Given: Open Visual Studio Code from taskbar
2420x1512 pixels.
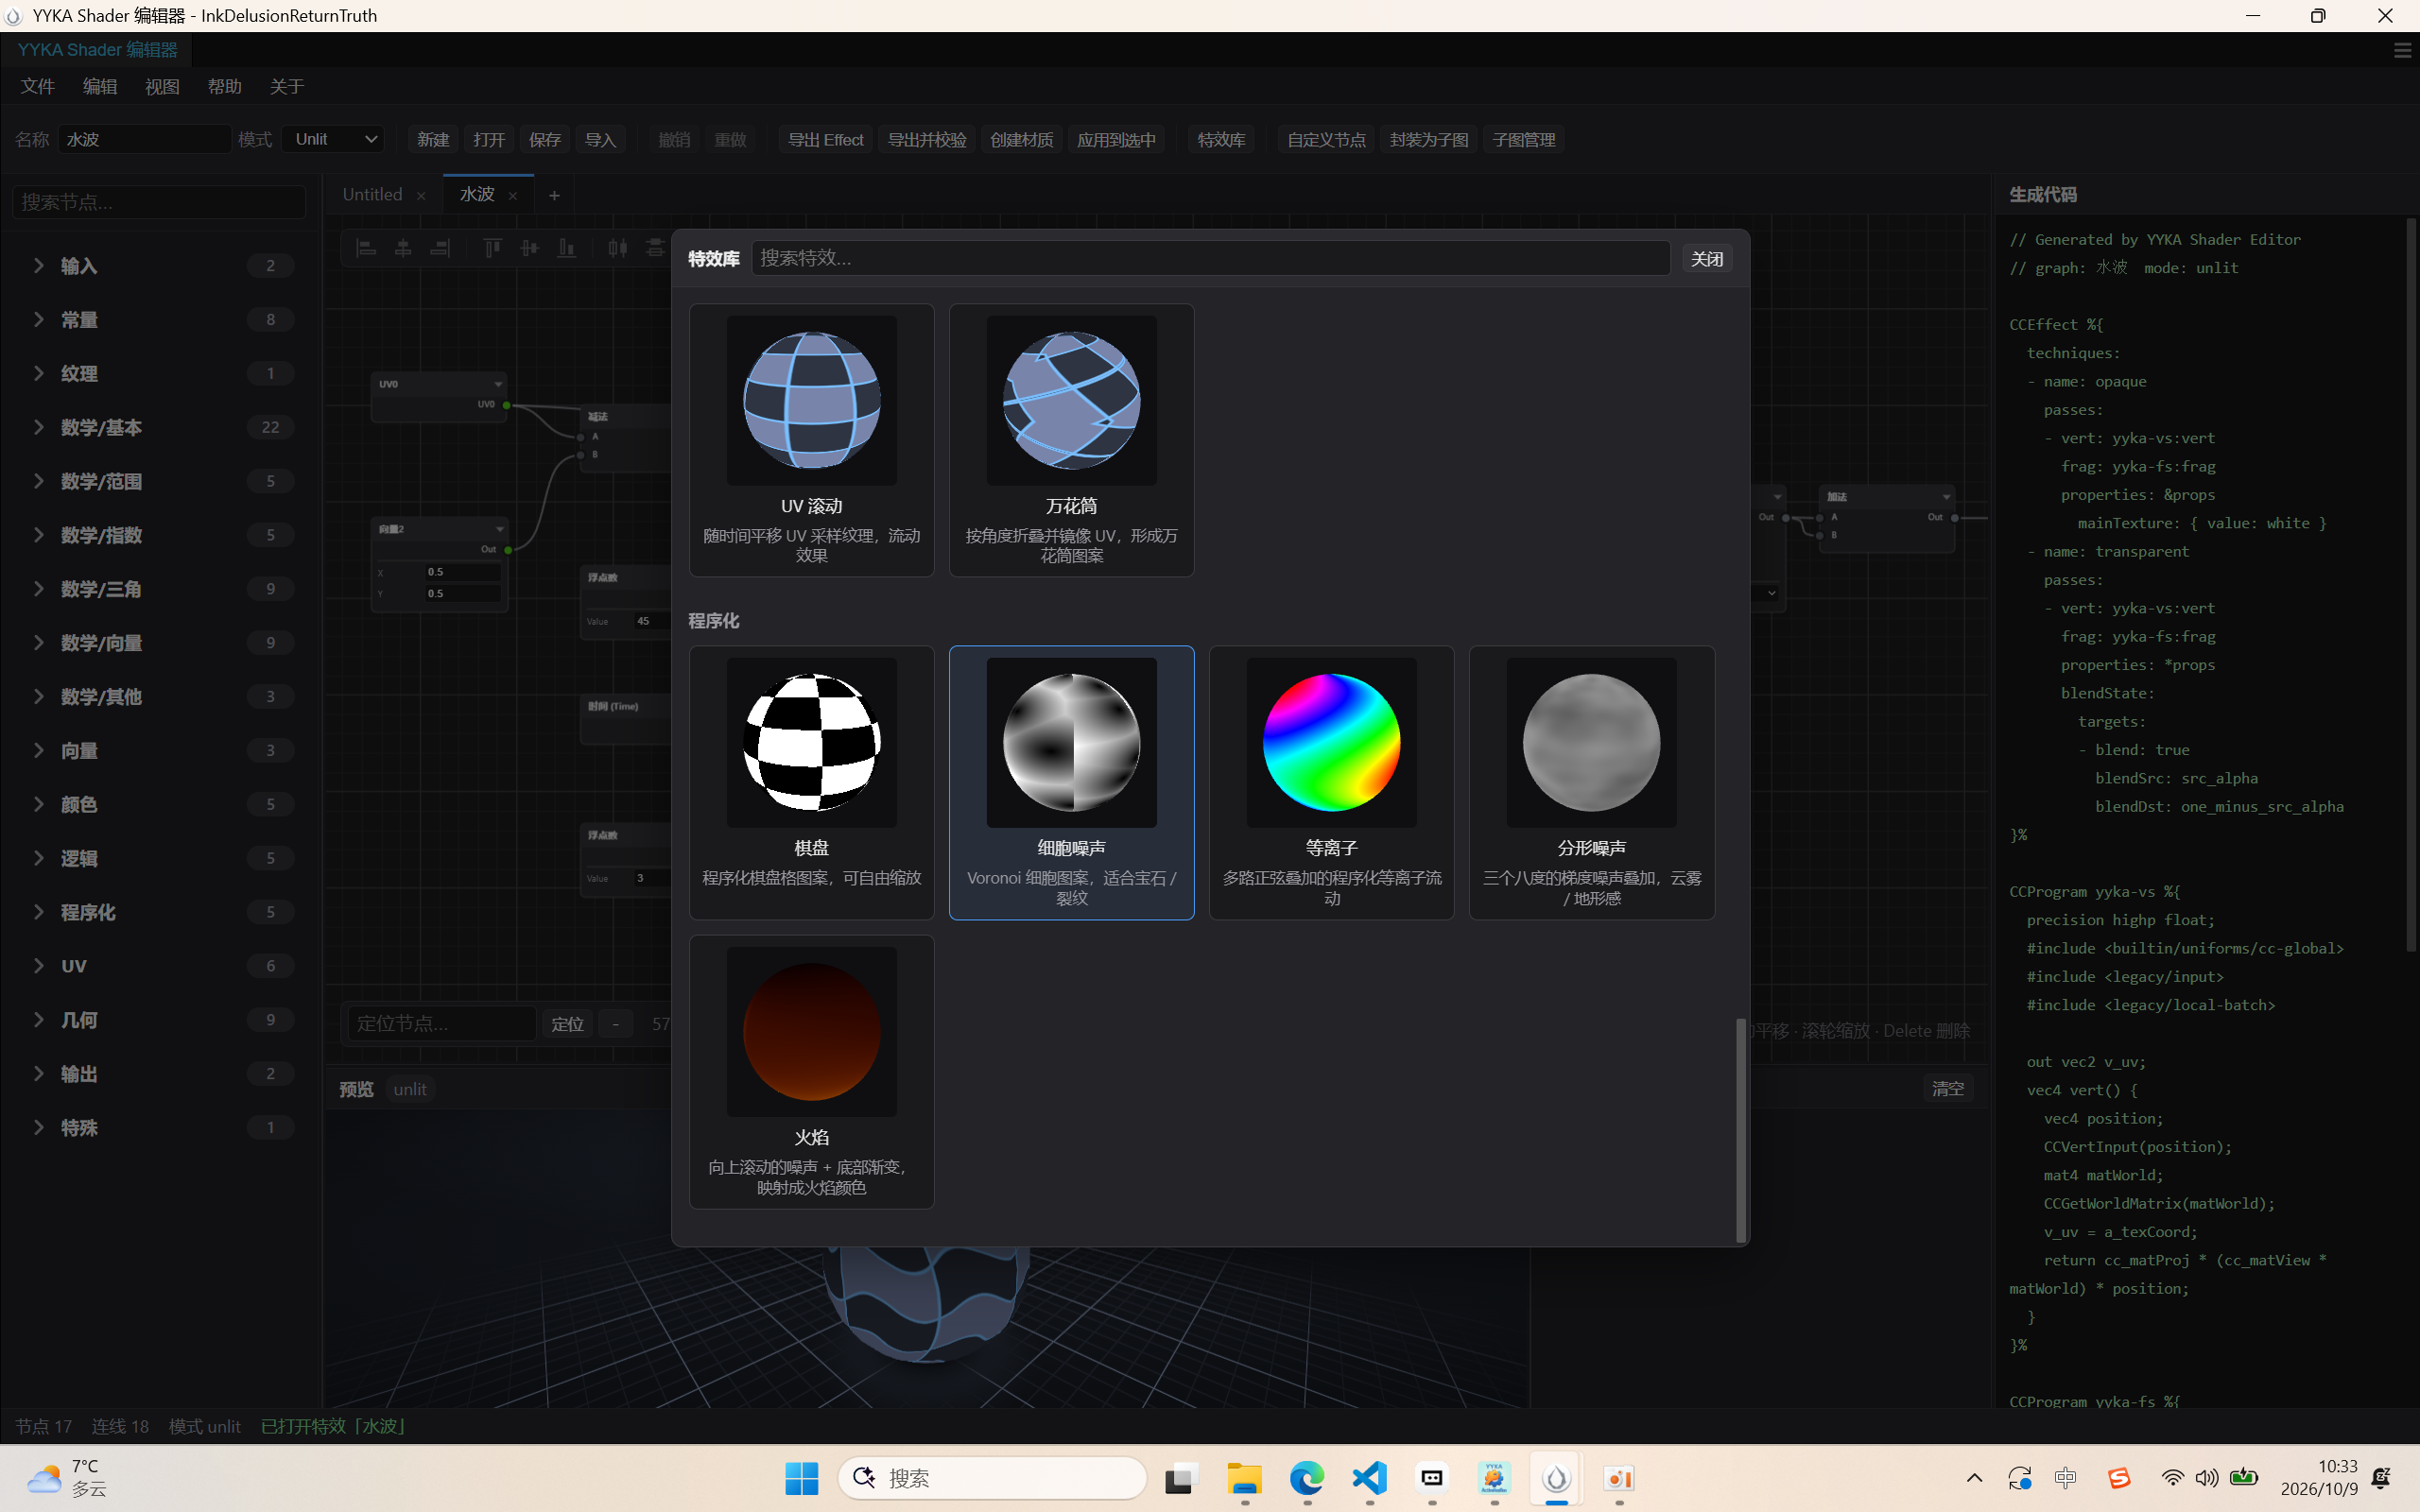Looking at the screenshot, I should tap(1370, 1477).
